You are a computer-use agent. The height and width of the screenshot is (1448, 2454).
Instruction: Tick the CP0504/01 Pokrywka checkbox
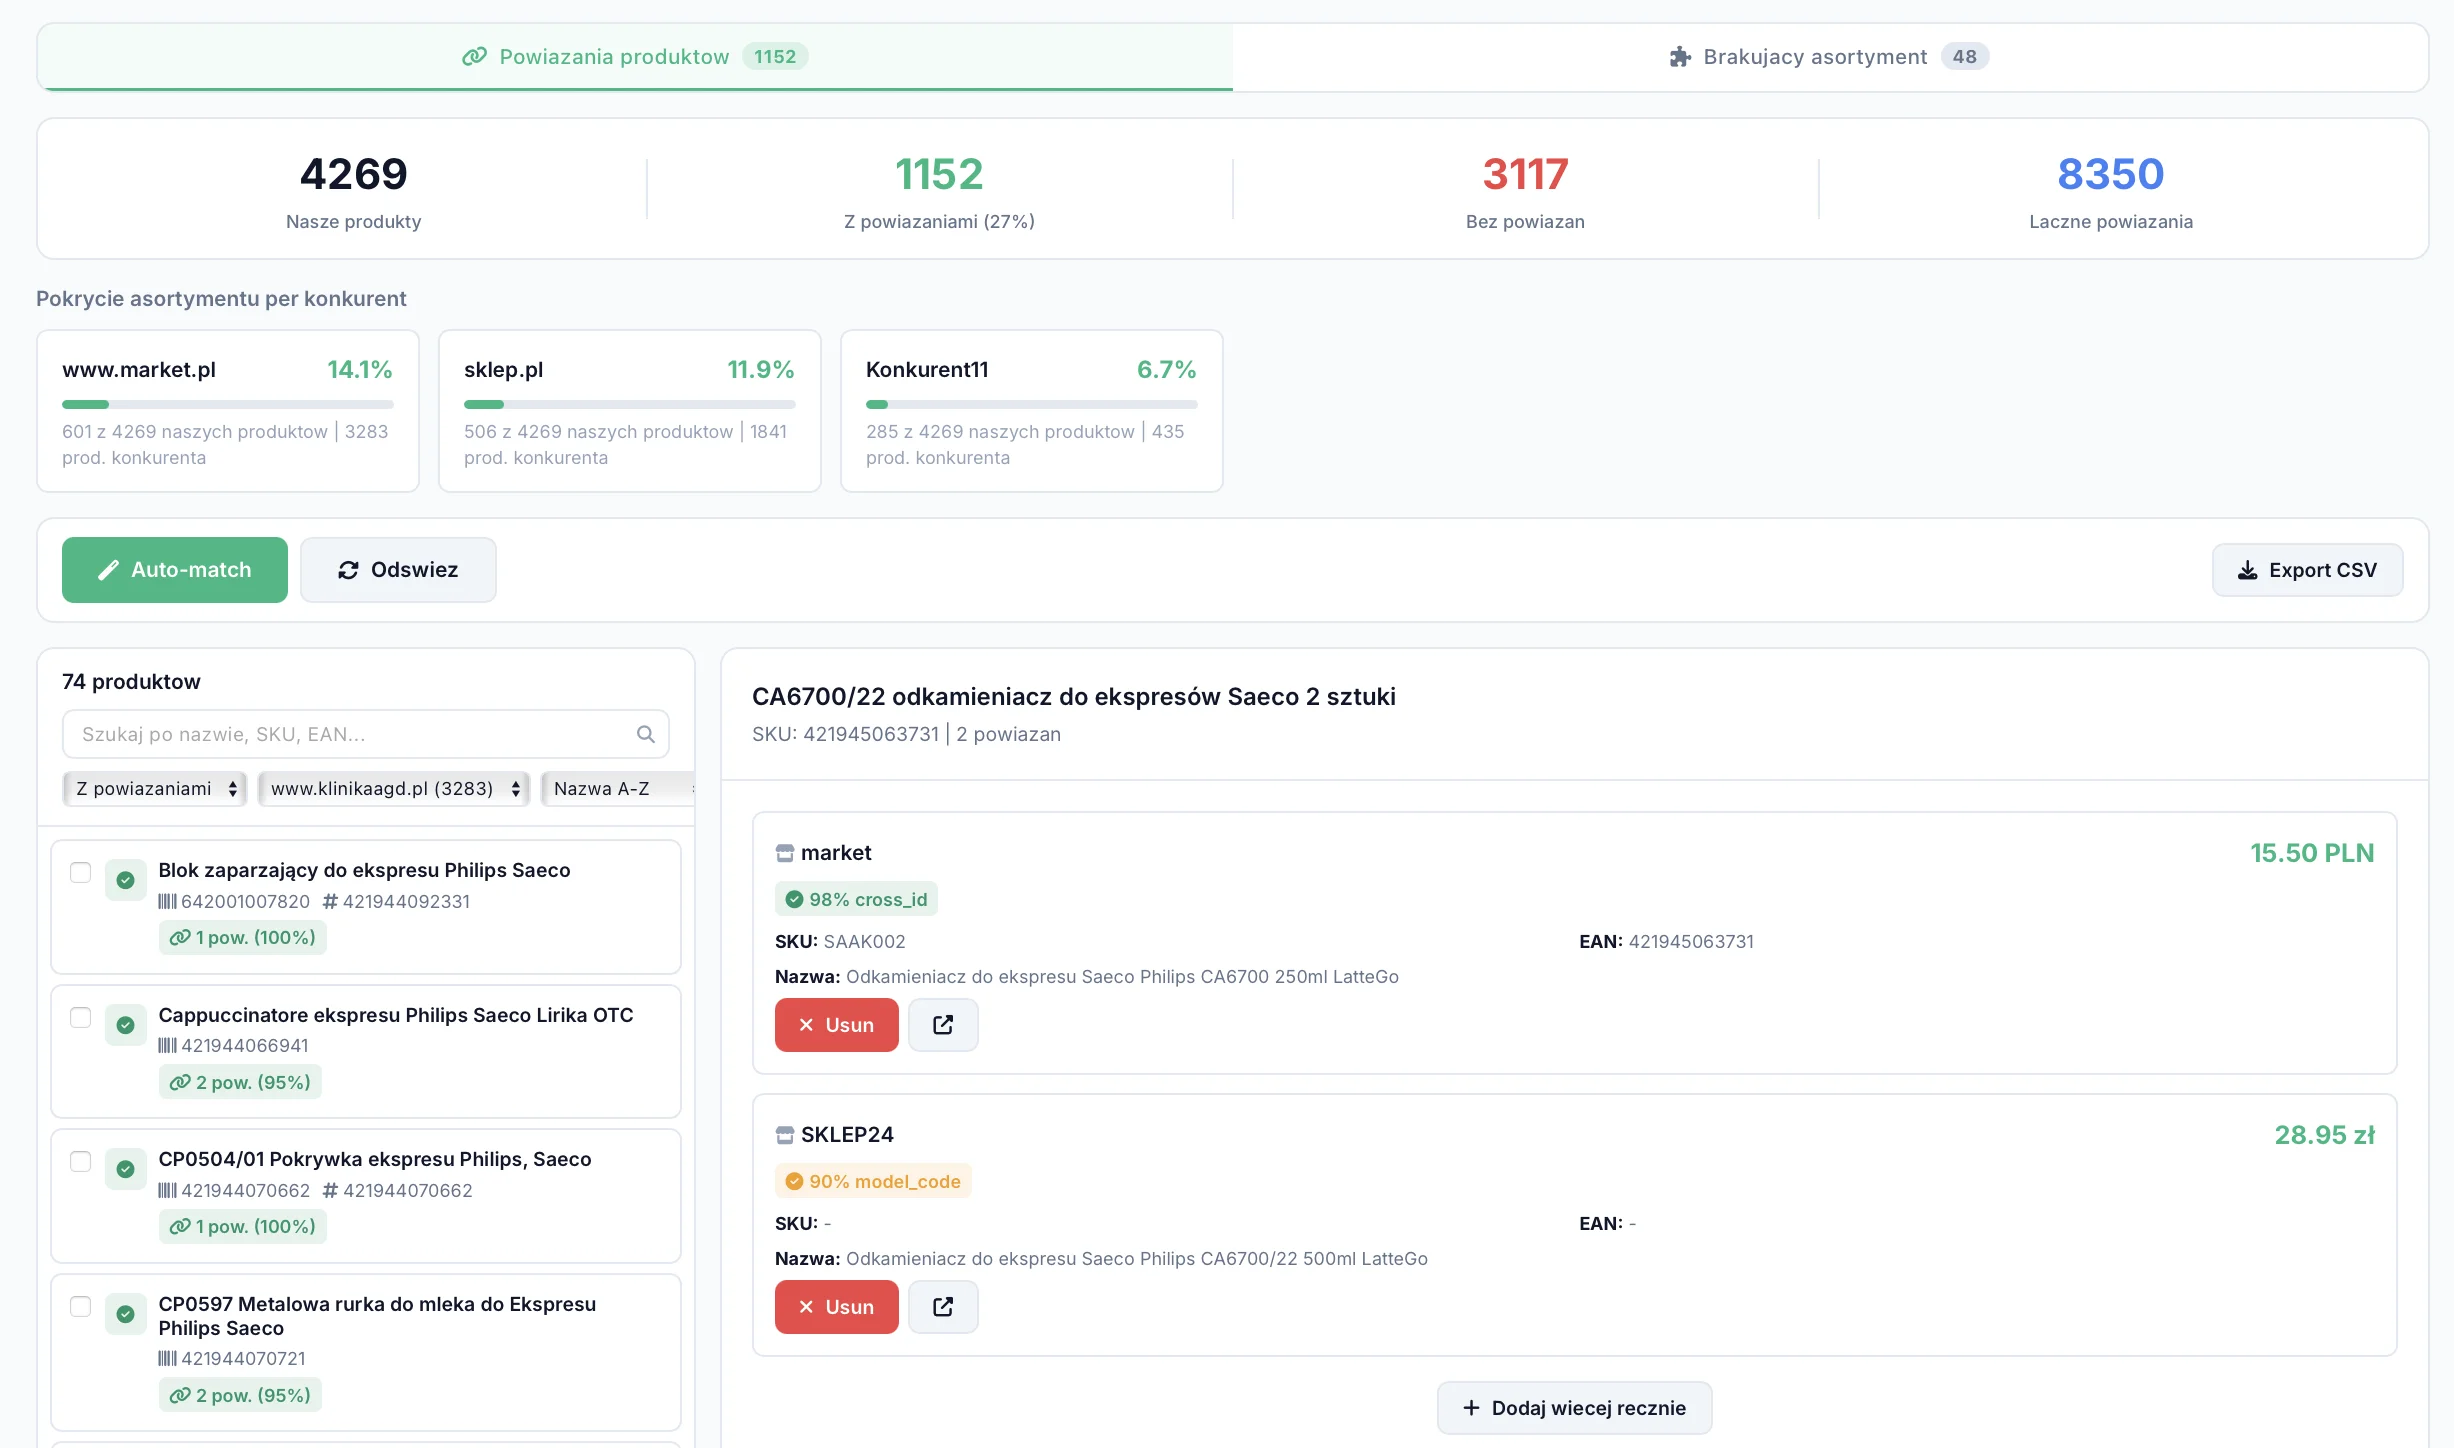(x=81, y=1161)
